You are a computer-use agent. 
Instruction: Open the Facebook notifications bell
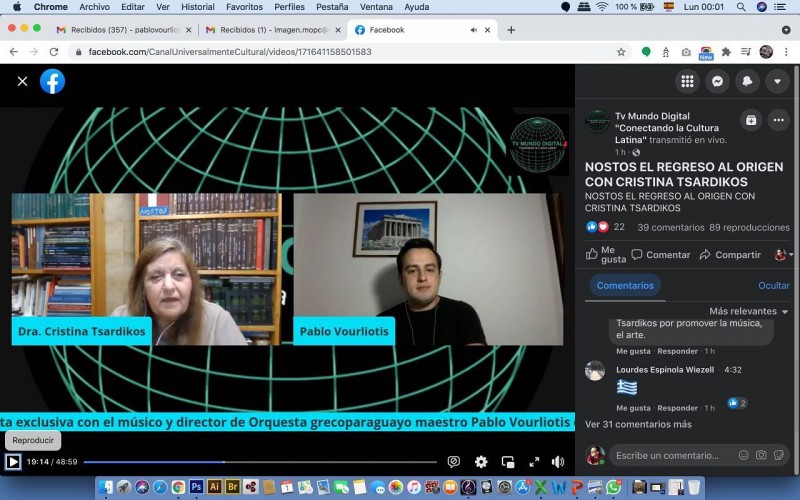[x=747, y=82]
